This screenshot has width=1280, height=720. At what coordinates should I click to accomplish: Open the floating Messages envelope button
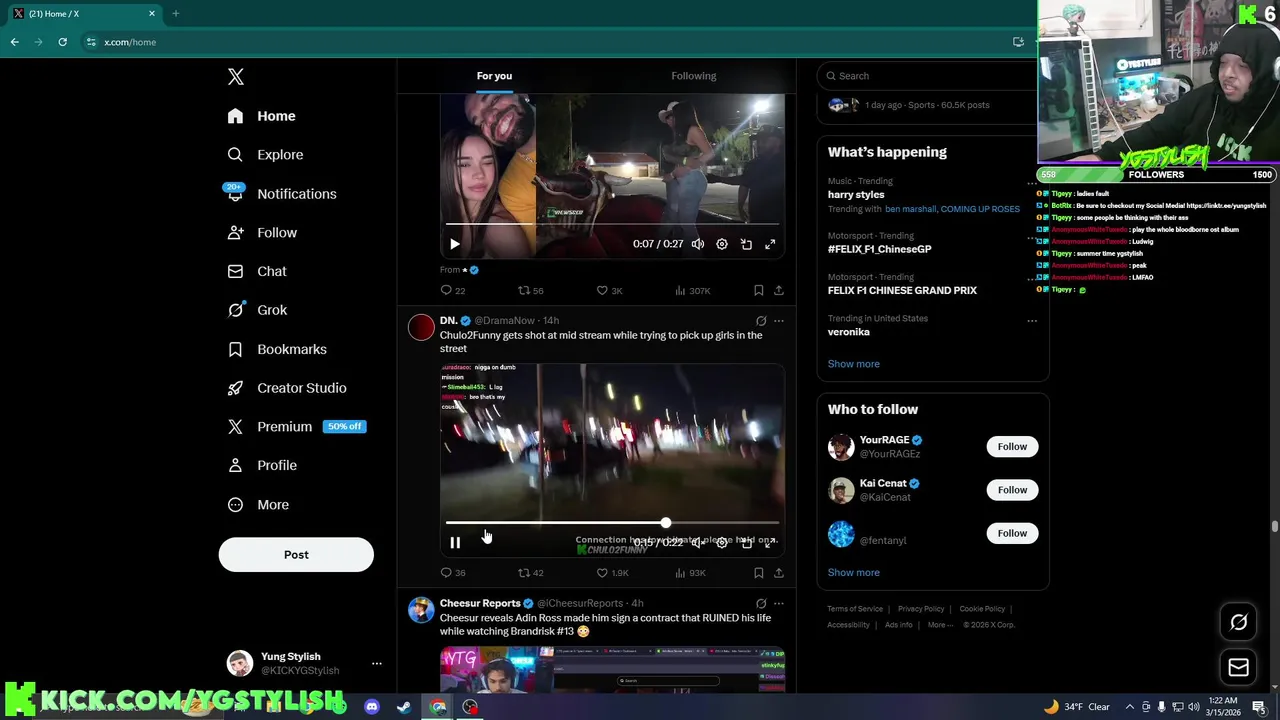click(x=1238, y=667)
